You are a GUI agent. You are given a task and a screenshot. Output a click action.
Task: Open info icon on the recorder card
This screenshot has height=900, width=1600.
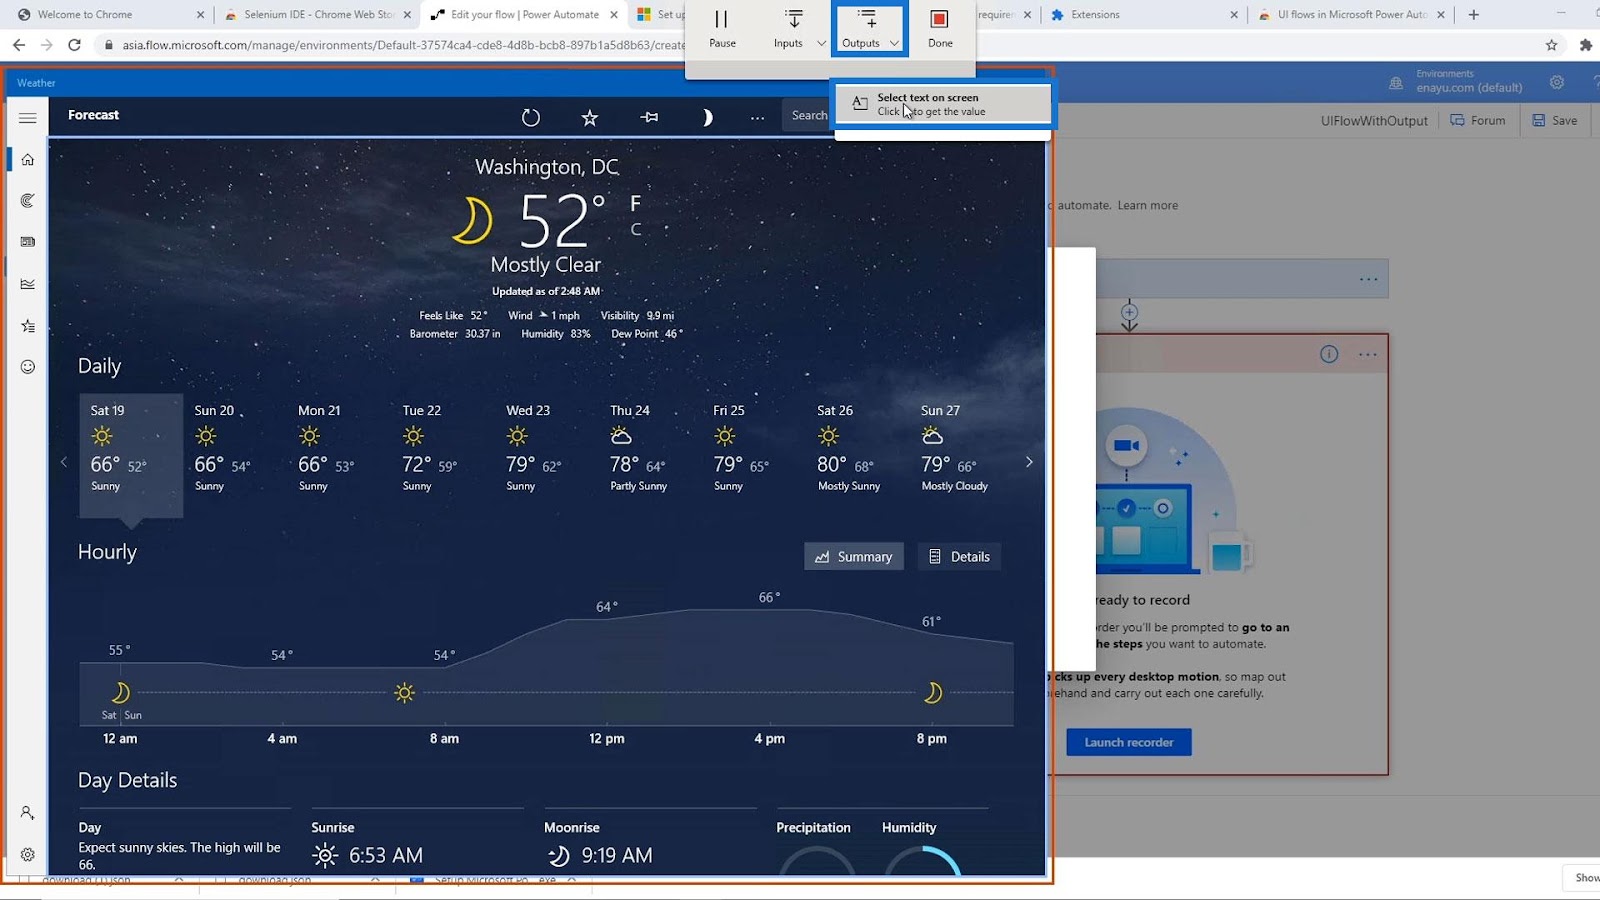[x=1329, y=354]
